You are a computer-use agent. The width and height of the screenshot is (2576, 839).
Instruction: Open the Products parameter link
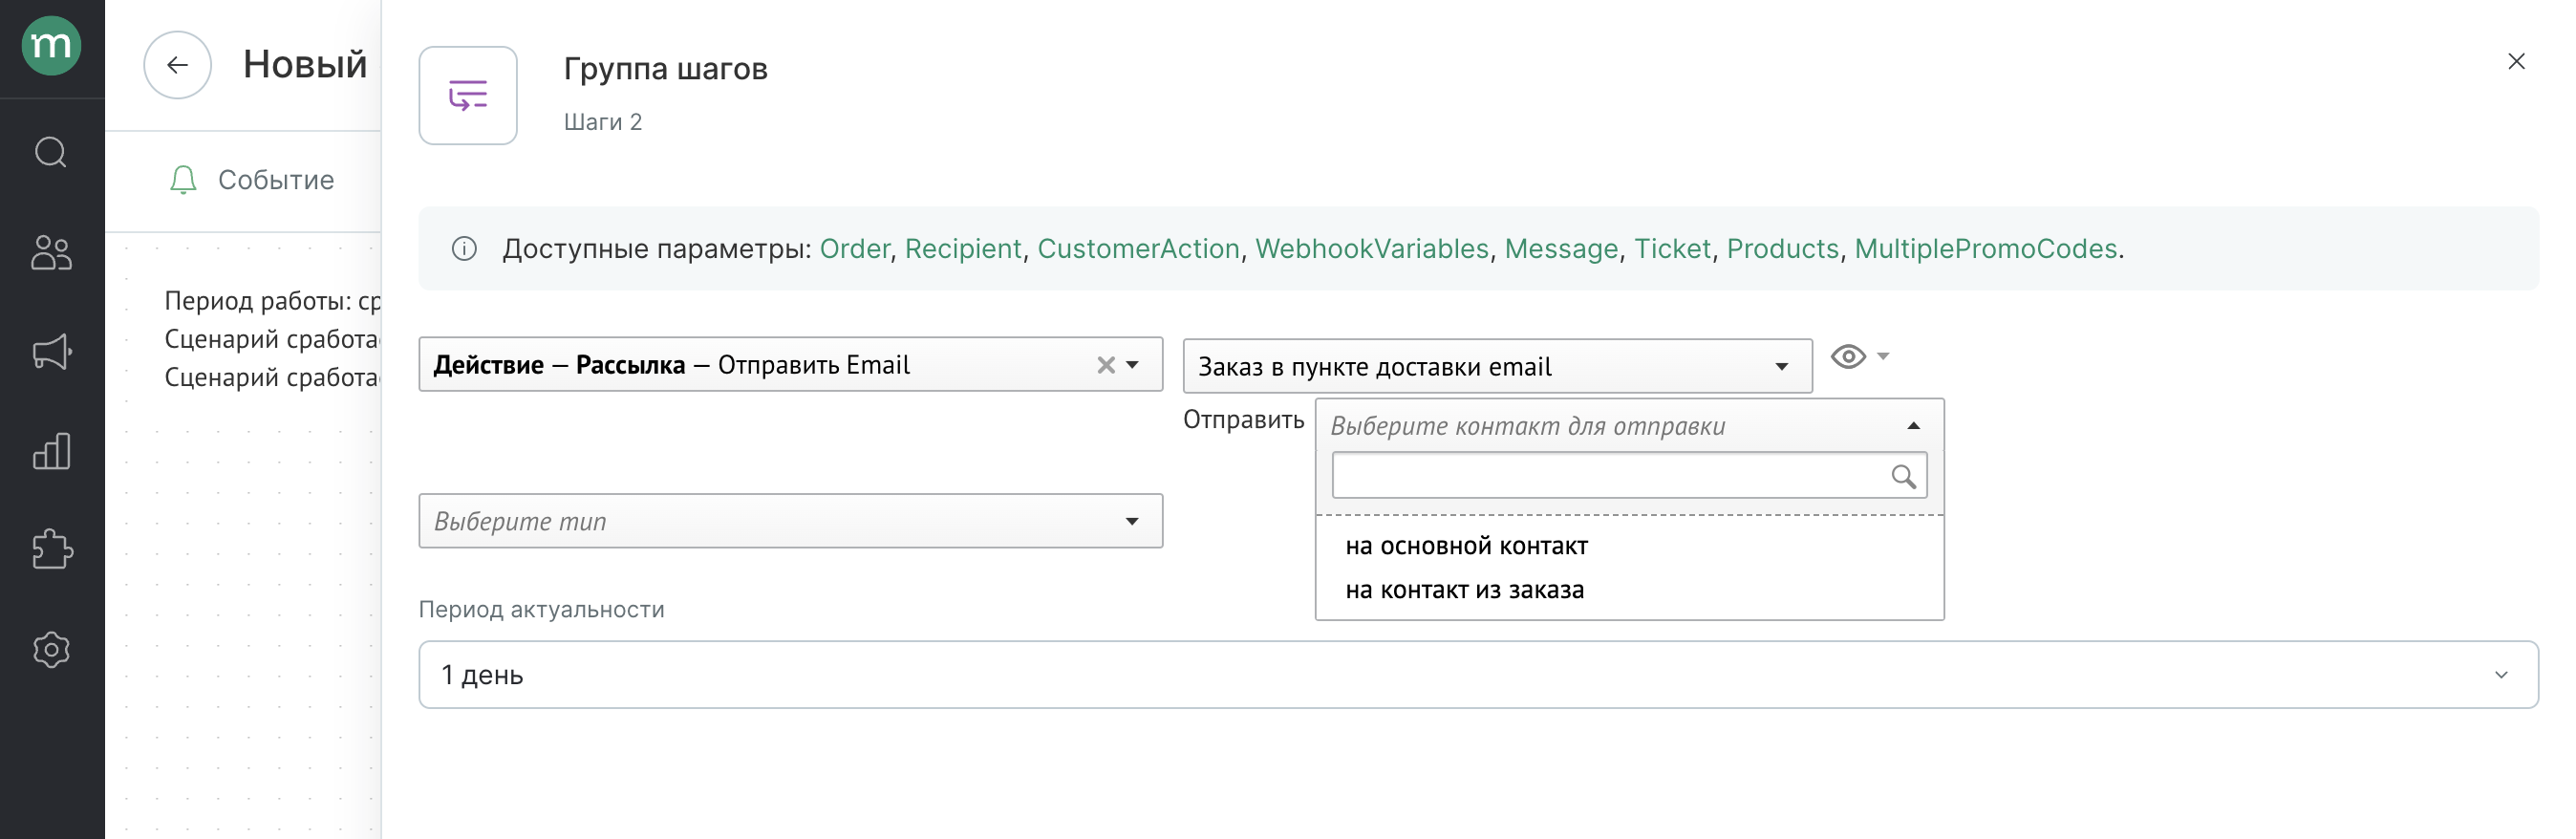point(1782,249)
